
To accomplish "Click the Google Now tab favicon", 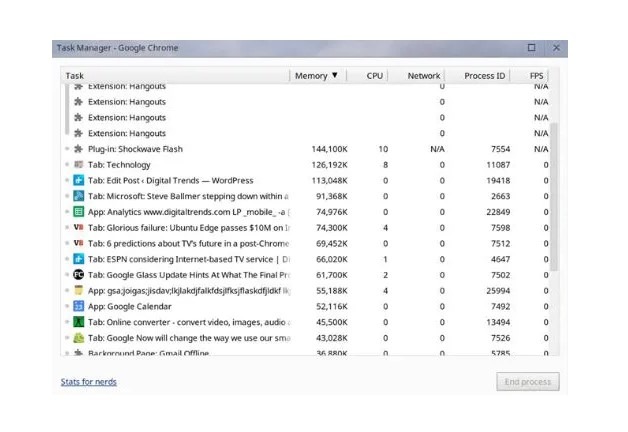I will (78, 338).
